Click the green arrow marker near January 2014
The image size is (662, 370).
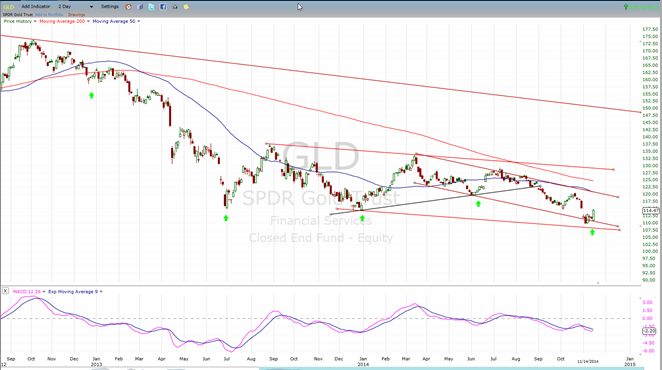point(362,218)
